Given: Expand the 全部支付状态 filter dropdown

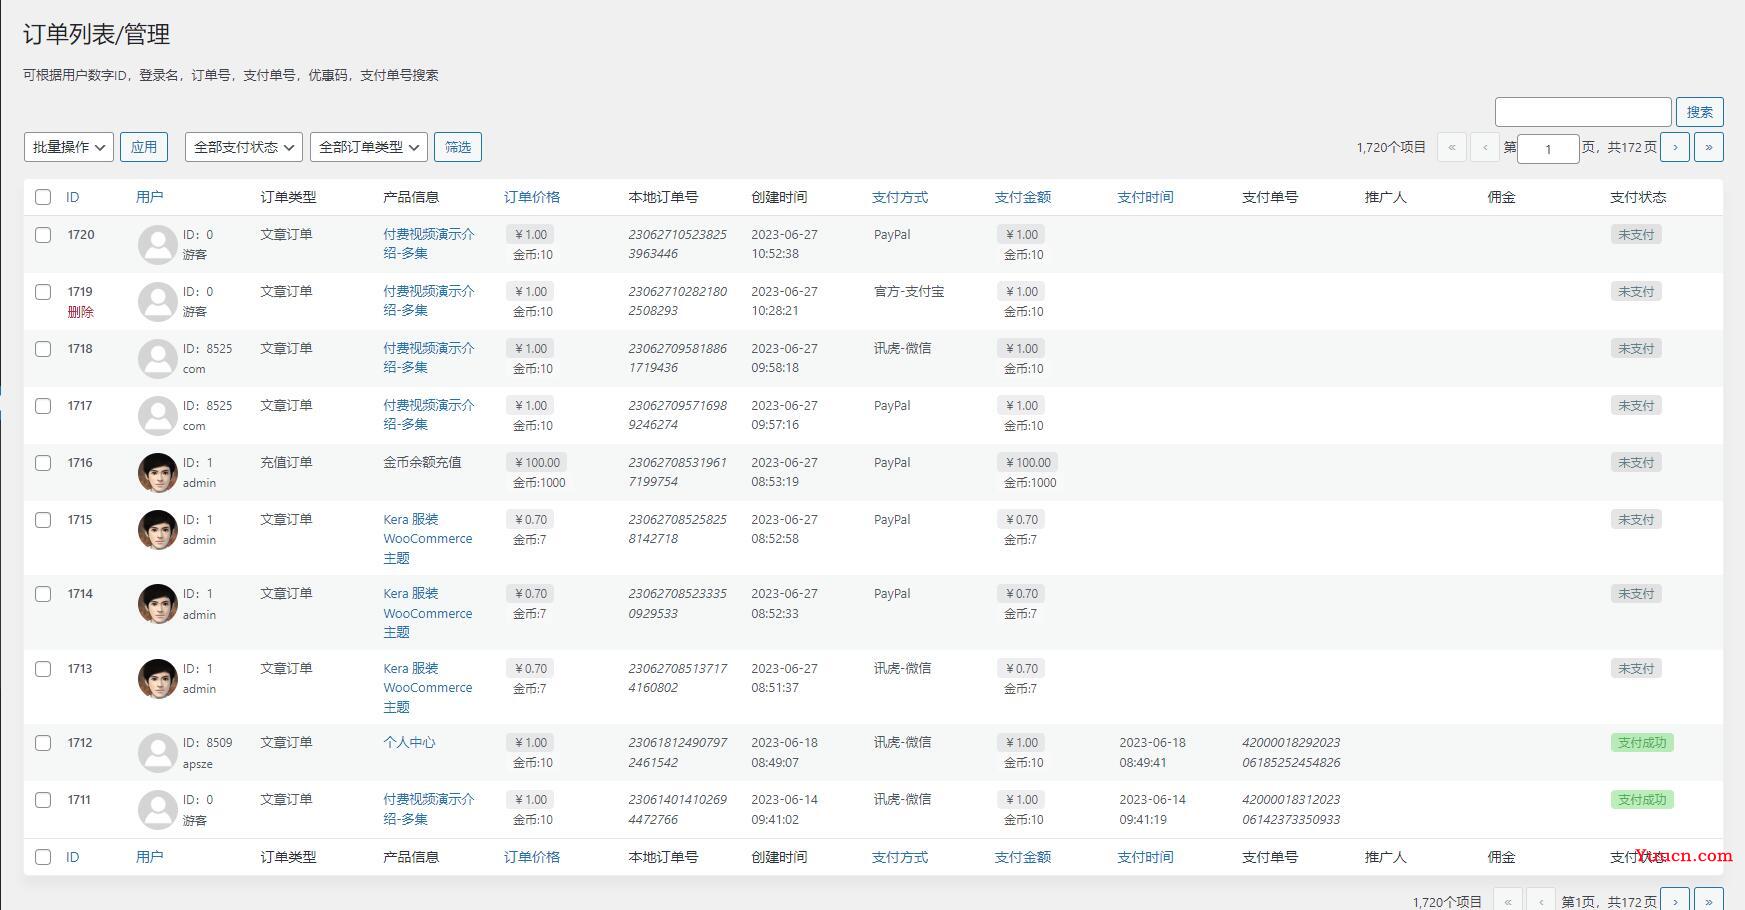Looking at the screenshot, I should (x=244, y=147).
